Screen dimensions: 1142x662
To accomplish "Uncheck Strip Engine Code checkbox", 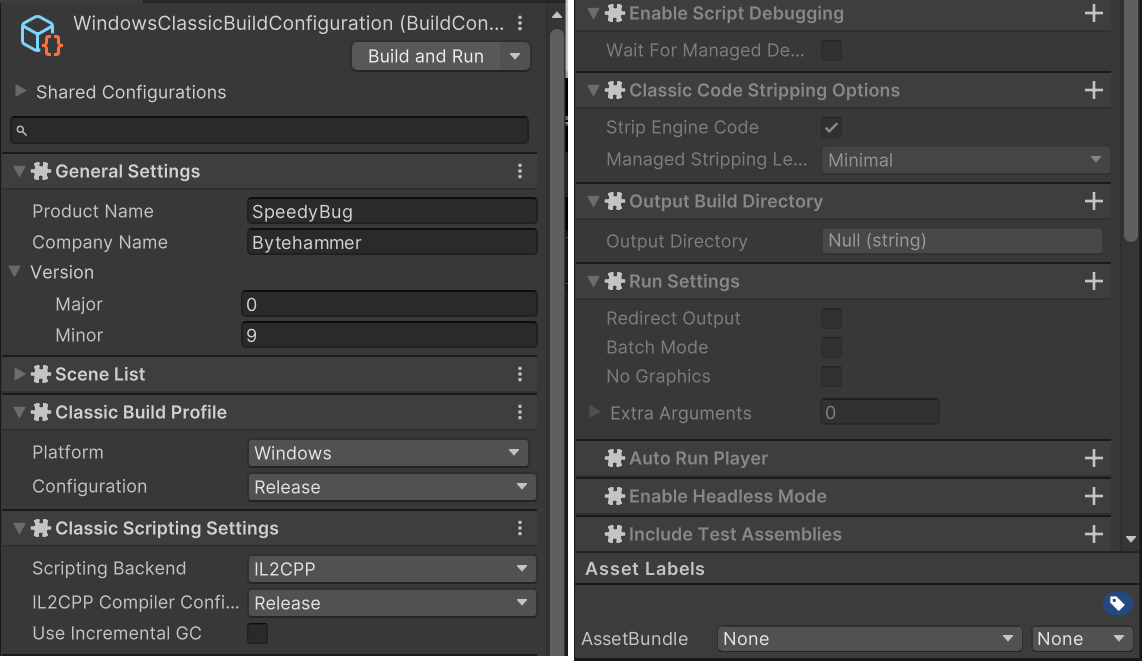I will coord(831,127).
